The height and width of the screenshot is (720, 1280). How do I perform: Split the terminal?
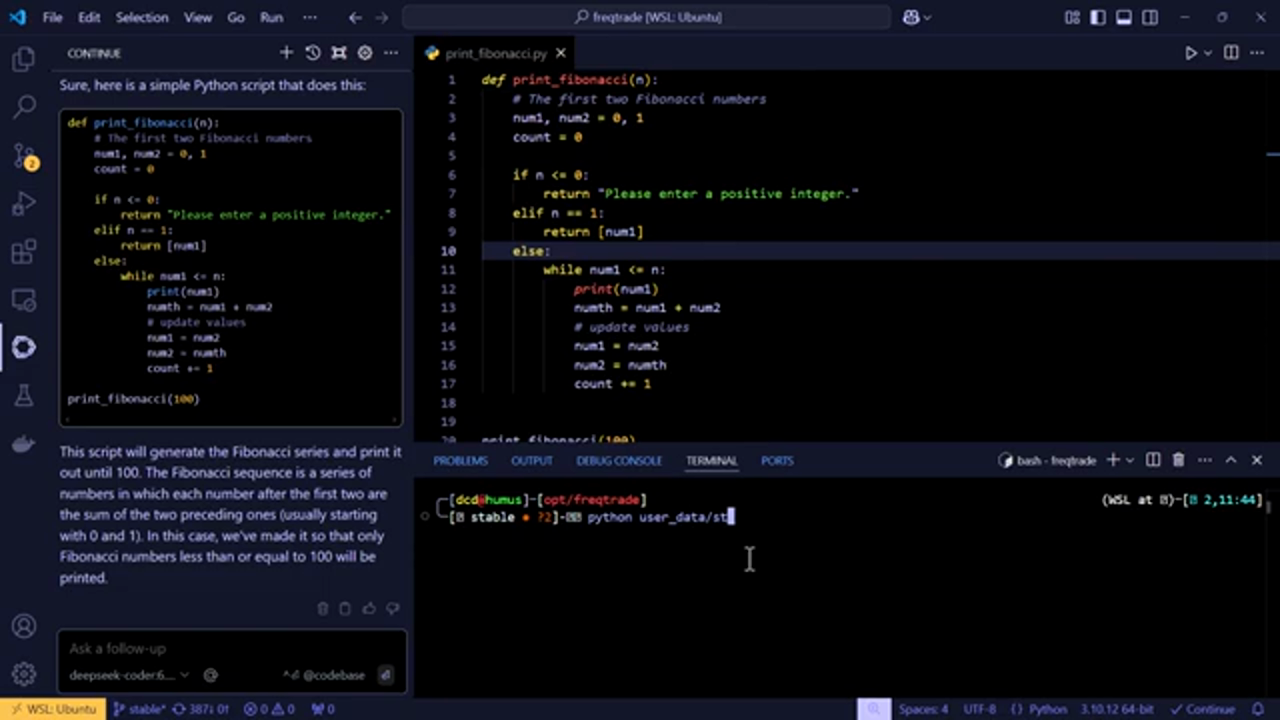[1153, 460]
